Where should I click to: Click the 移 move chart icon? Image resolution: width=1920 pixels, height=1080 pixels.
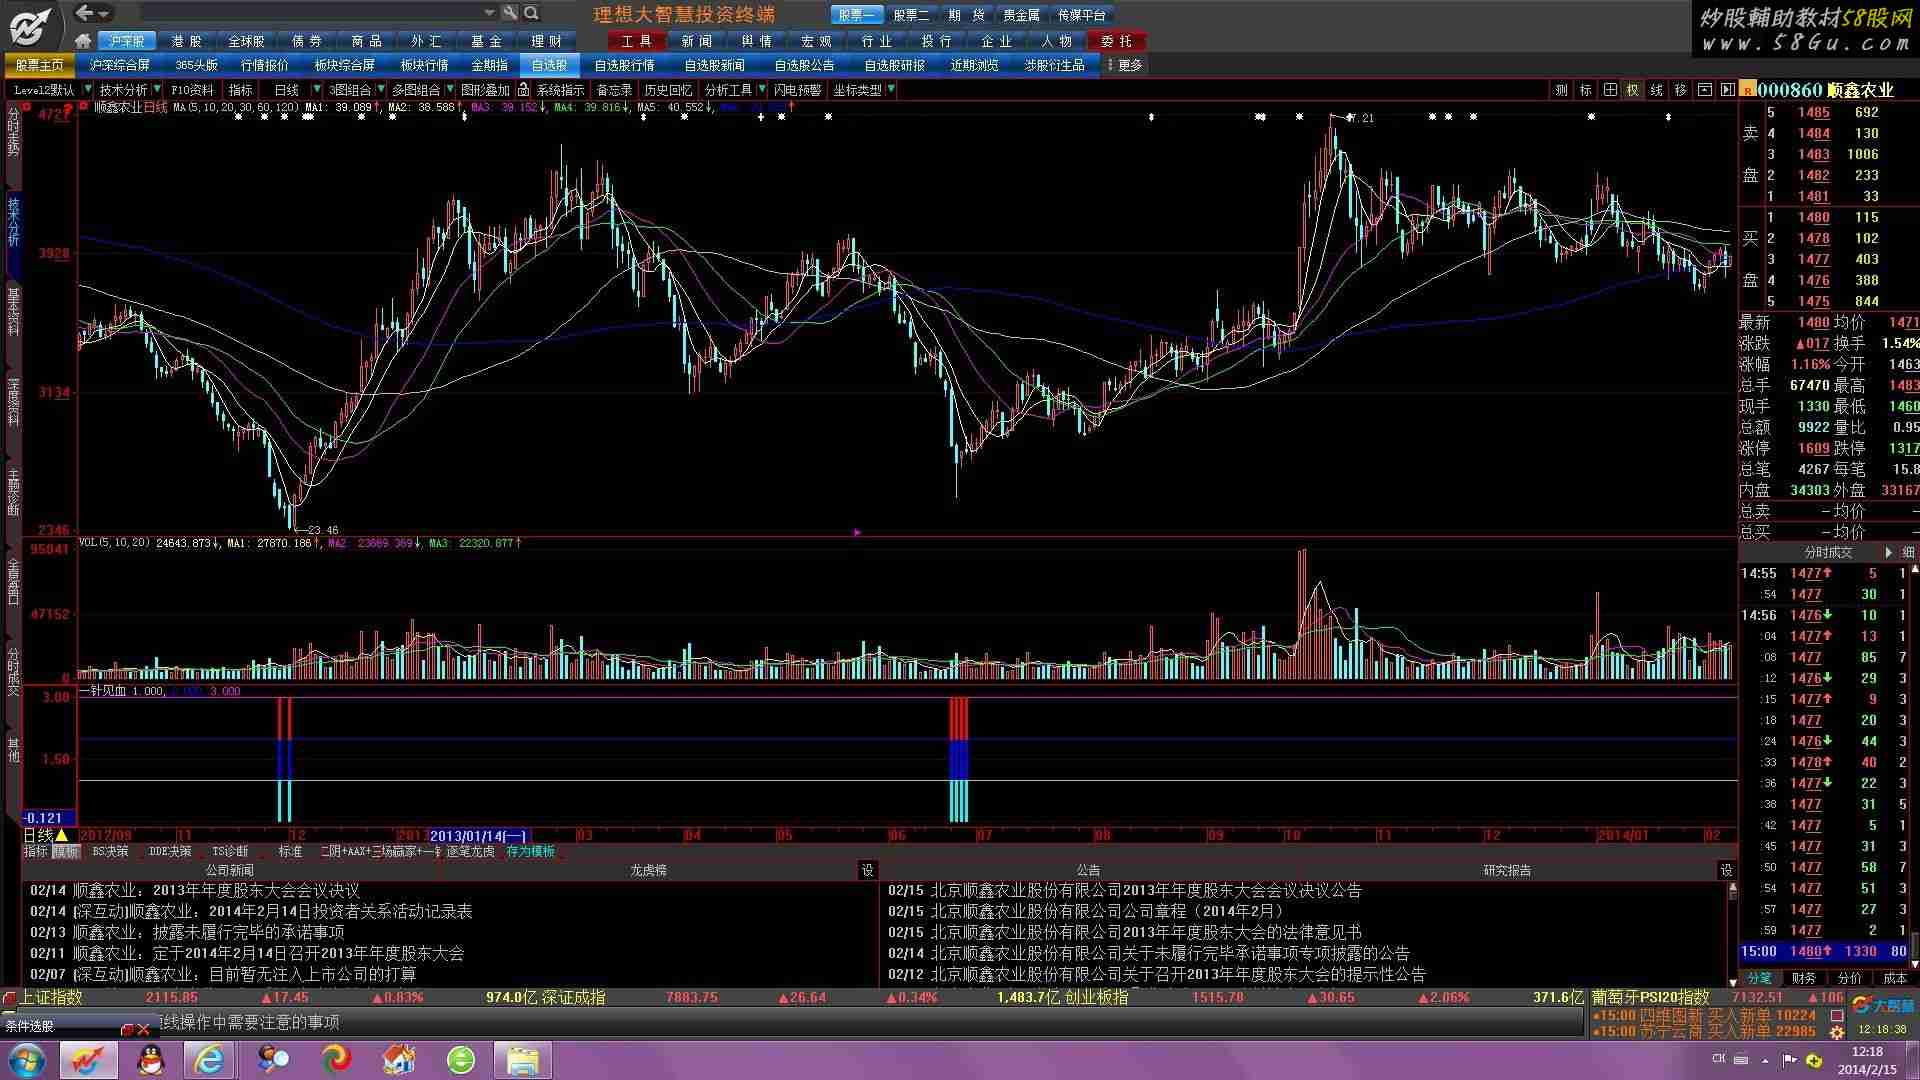(1681, 90)
